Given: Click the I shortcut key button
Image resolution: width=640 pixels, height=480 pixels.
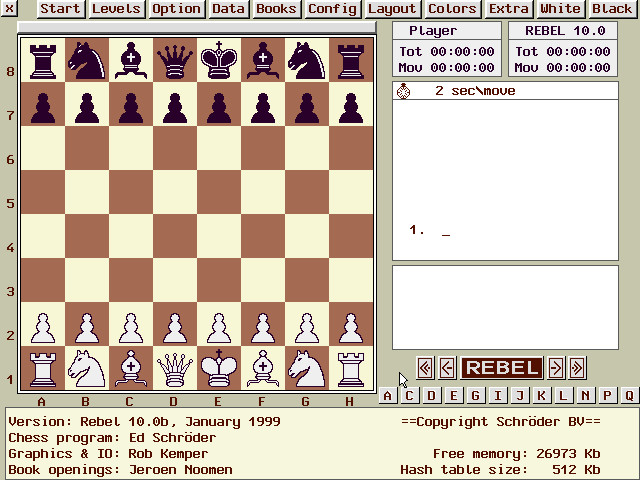Looking at the screenshot, I should click(498, 396).
